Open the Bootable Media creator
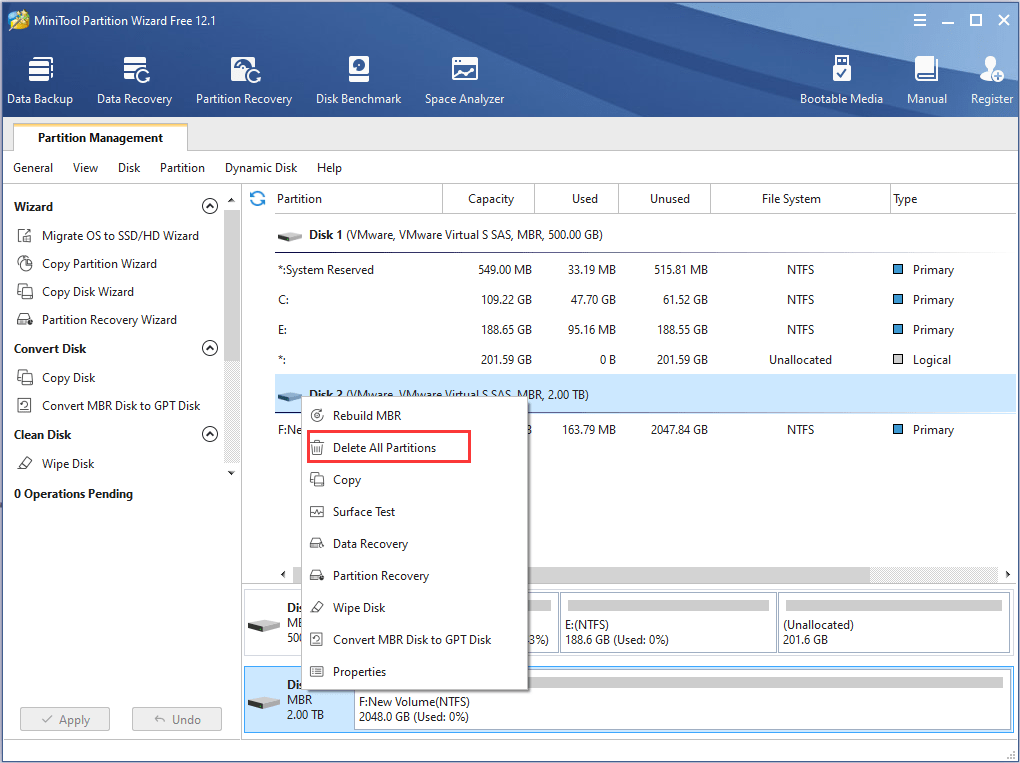1020x763 pixels. [x=841, y=79]
